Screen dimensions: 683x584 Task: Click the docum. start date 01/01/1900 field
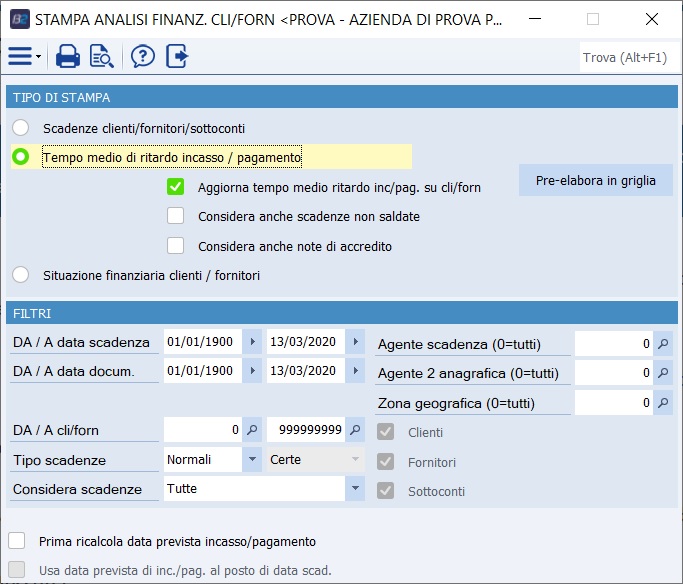point(203,371)
